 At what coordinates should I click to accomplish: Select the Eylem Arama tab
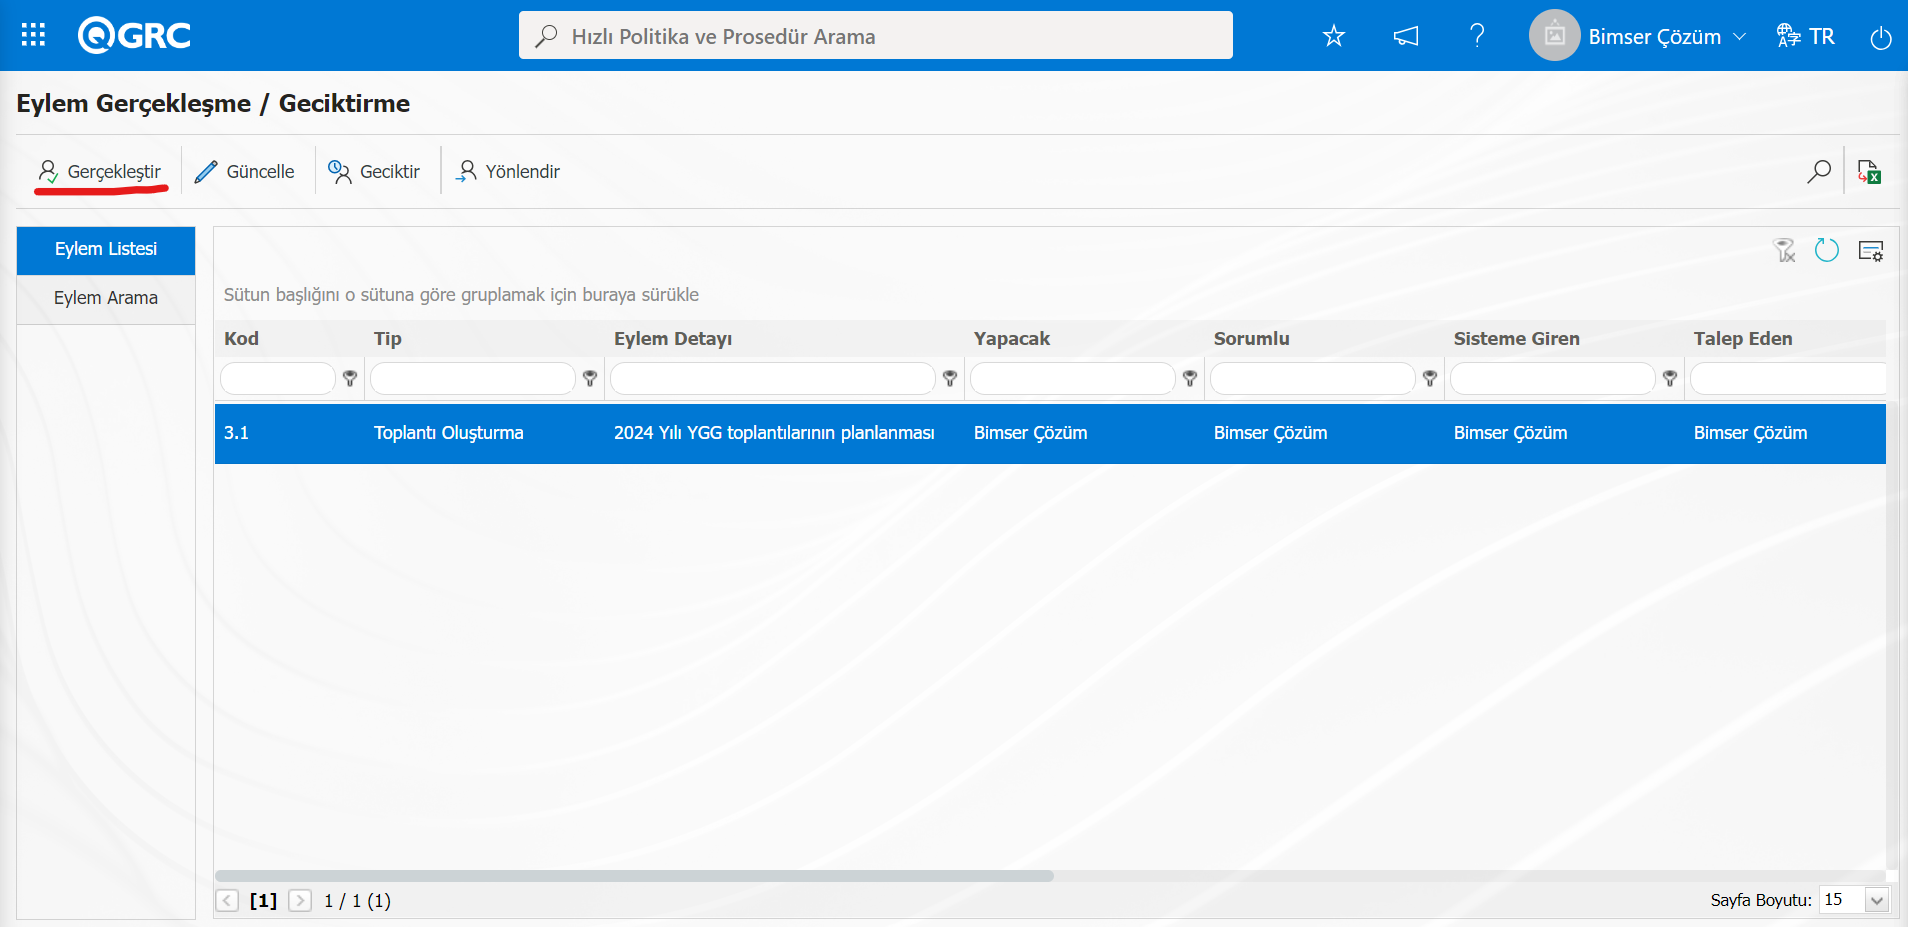coord(106,298)
